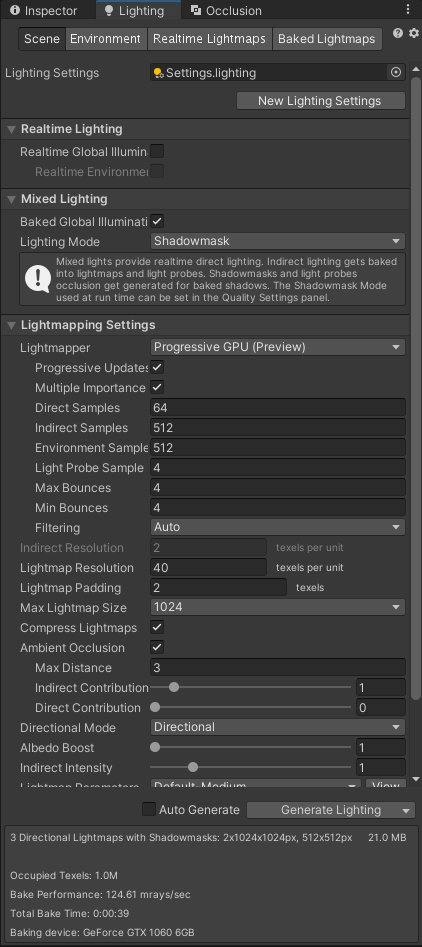Viewport: 422px width, 947px height.
Task: Click the Settings.lighting asset icon
Action: 158,73
